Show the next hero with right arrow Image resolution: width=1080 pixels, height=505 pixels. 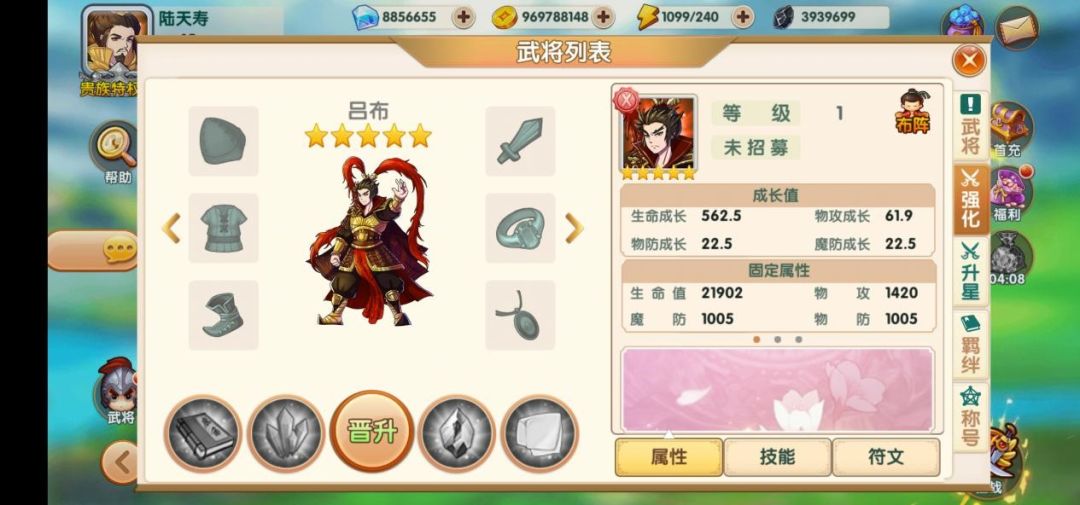pos(574,228)
